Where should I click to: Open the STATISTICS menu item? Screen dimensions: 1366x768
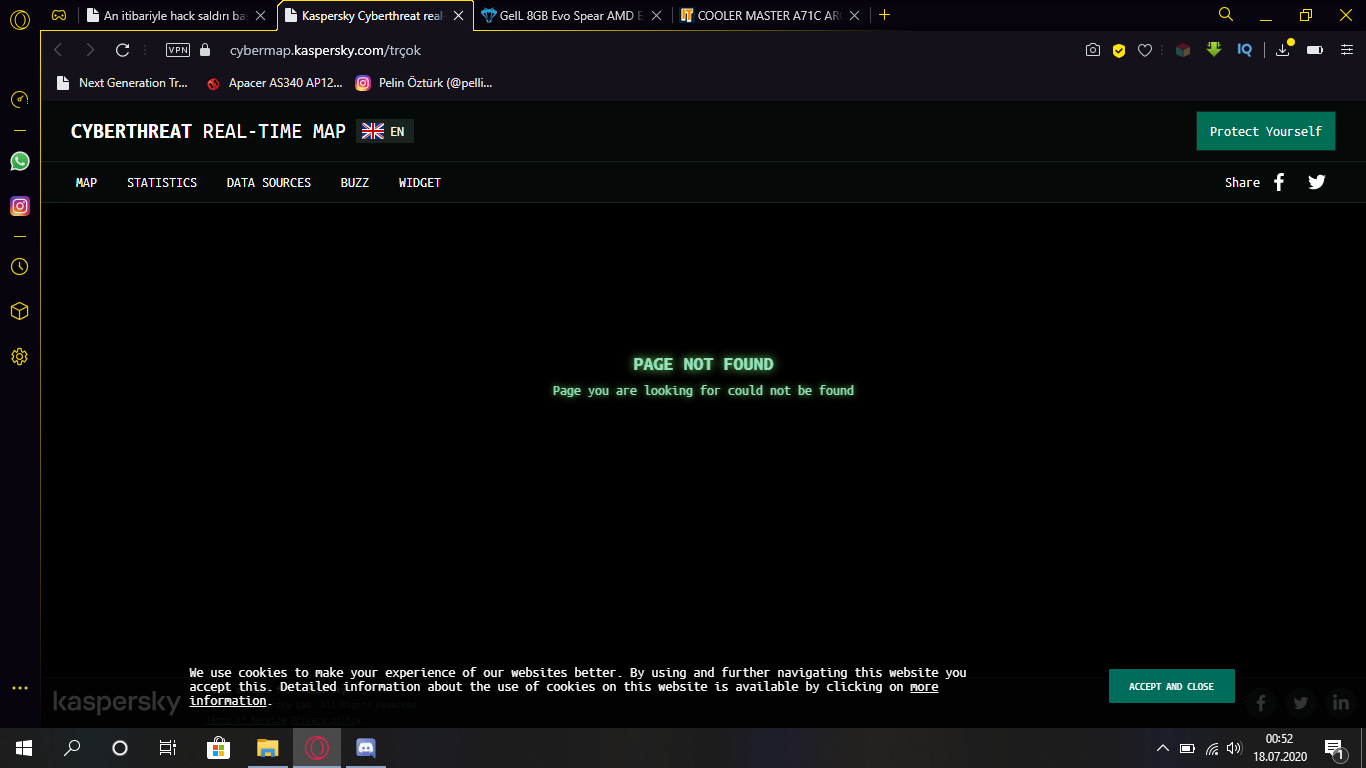click(x=162, y=183)
